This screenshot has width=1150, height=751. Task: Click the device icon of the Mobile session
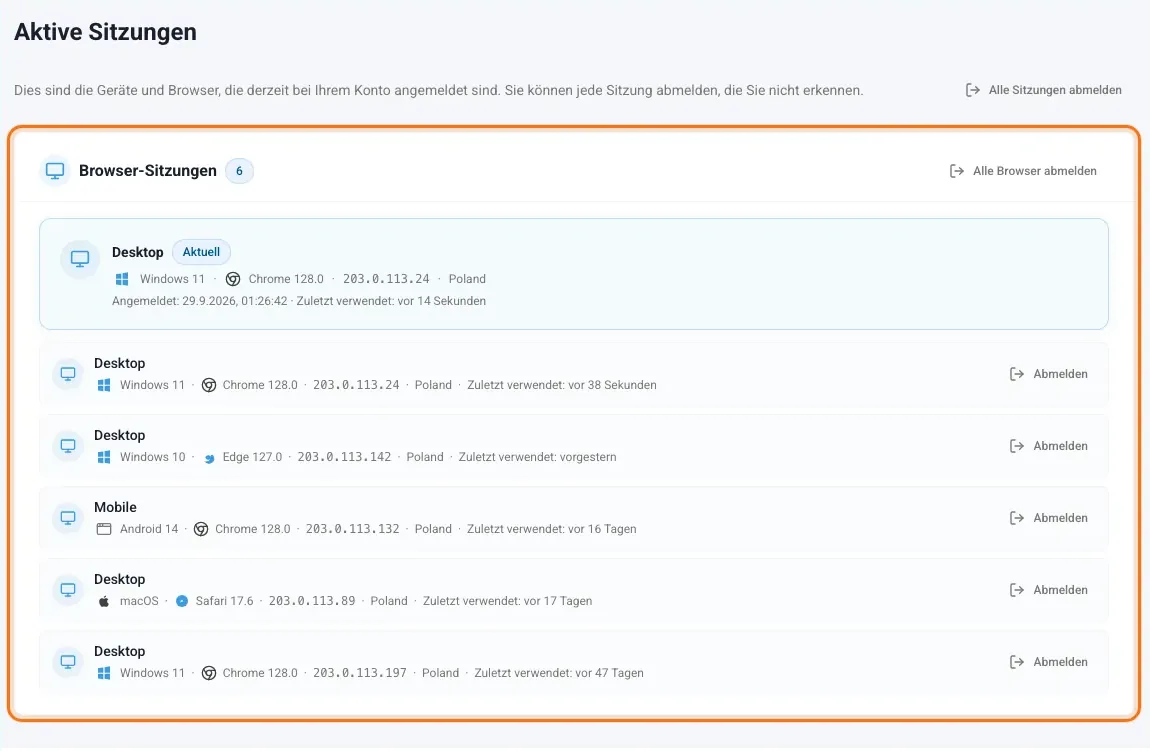point(67,518)
